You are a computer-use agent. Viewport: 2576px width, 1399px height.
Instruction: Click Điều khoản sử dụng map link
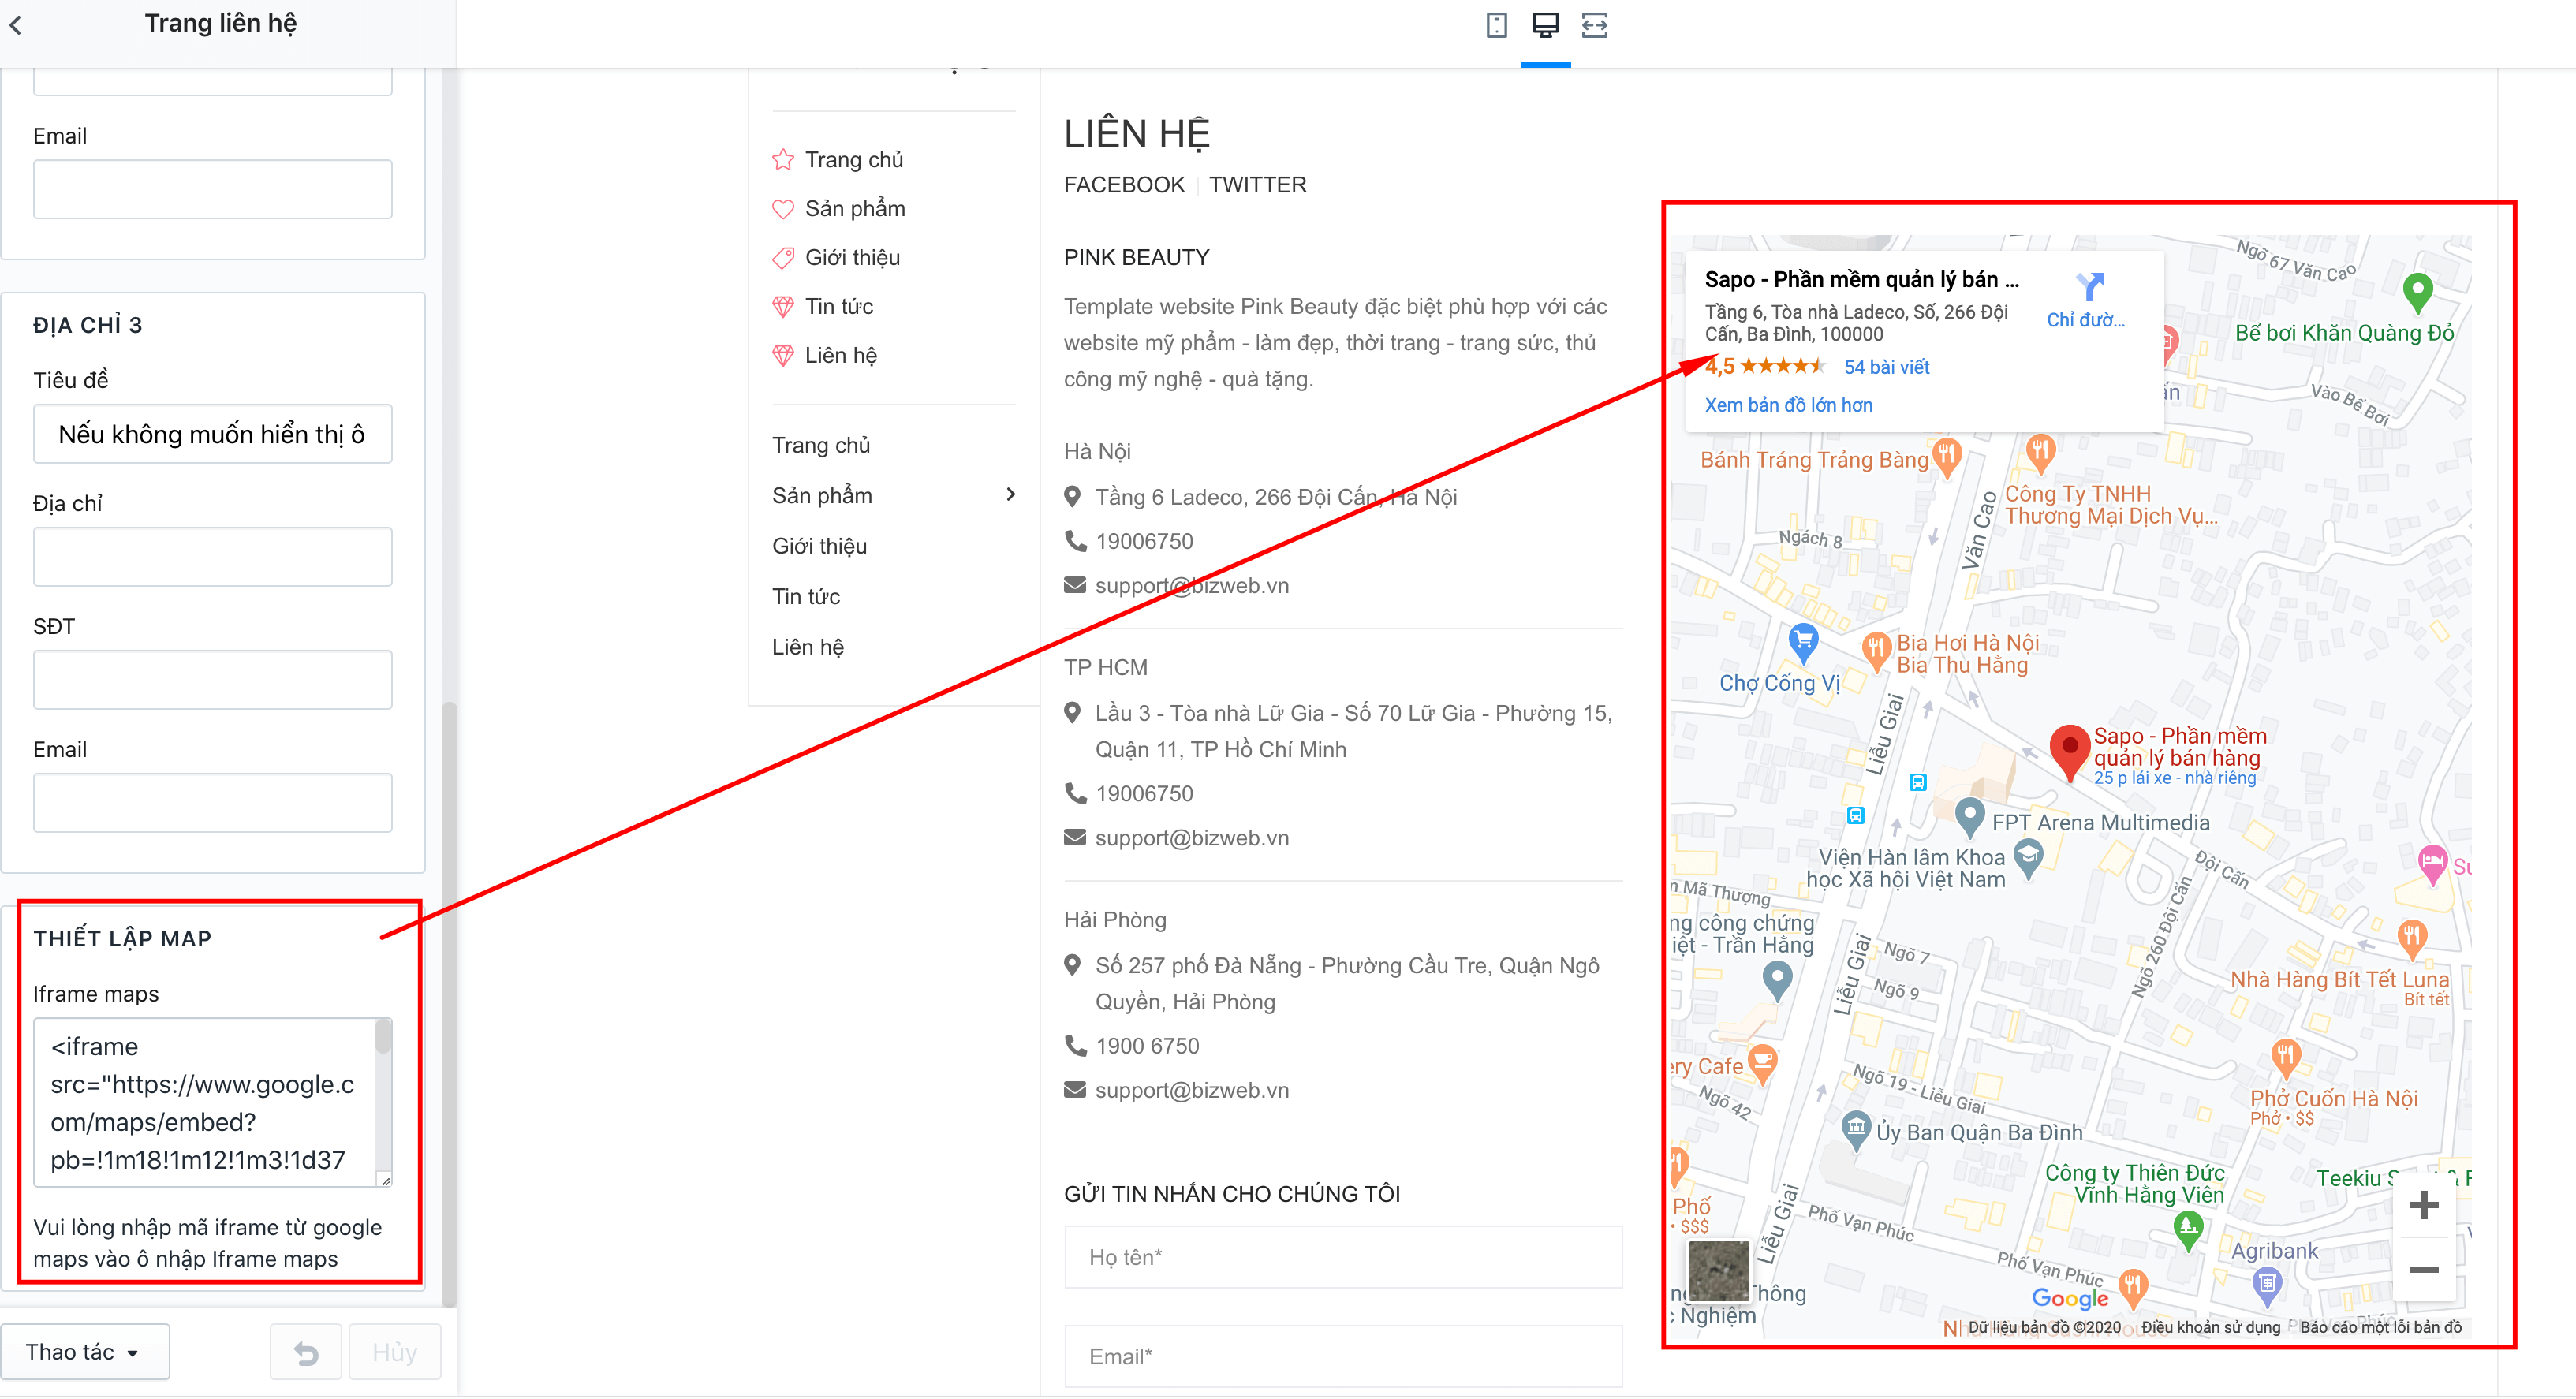coord(2210,1327)
